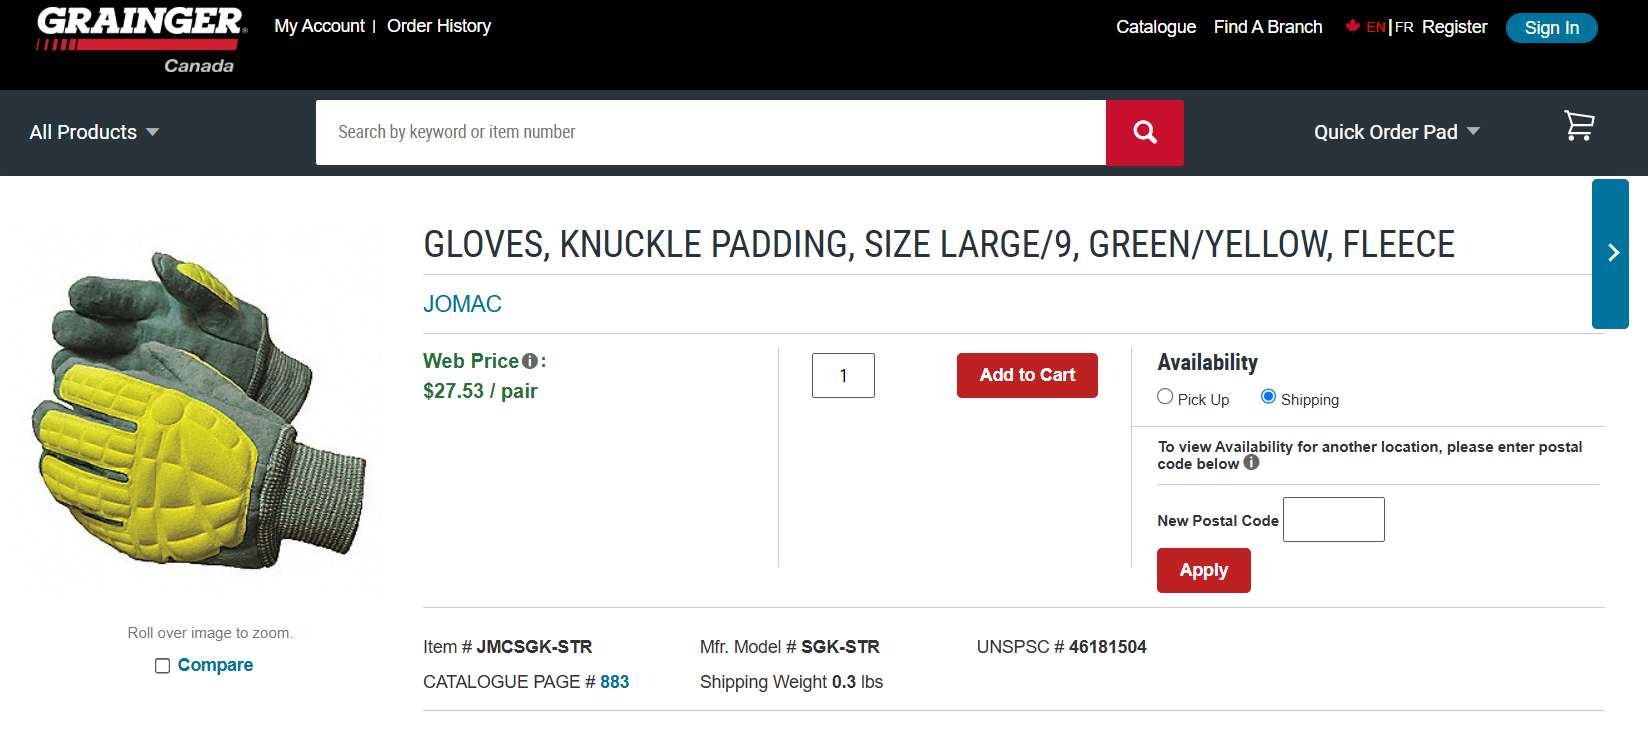Select the Pick Up radio button
Image resolution: width=1648 pixels, height=742 pixels.
1164,396
